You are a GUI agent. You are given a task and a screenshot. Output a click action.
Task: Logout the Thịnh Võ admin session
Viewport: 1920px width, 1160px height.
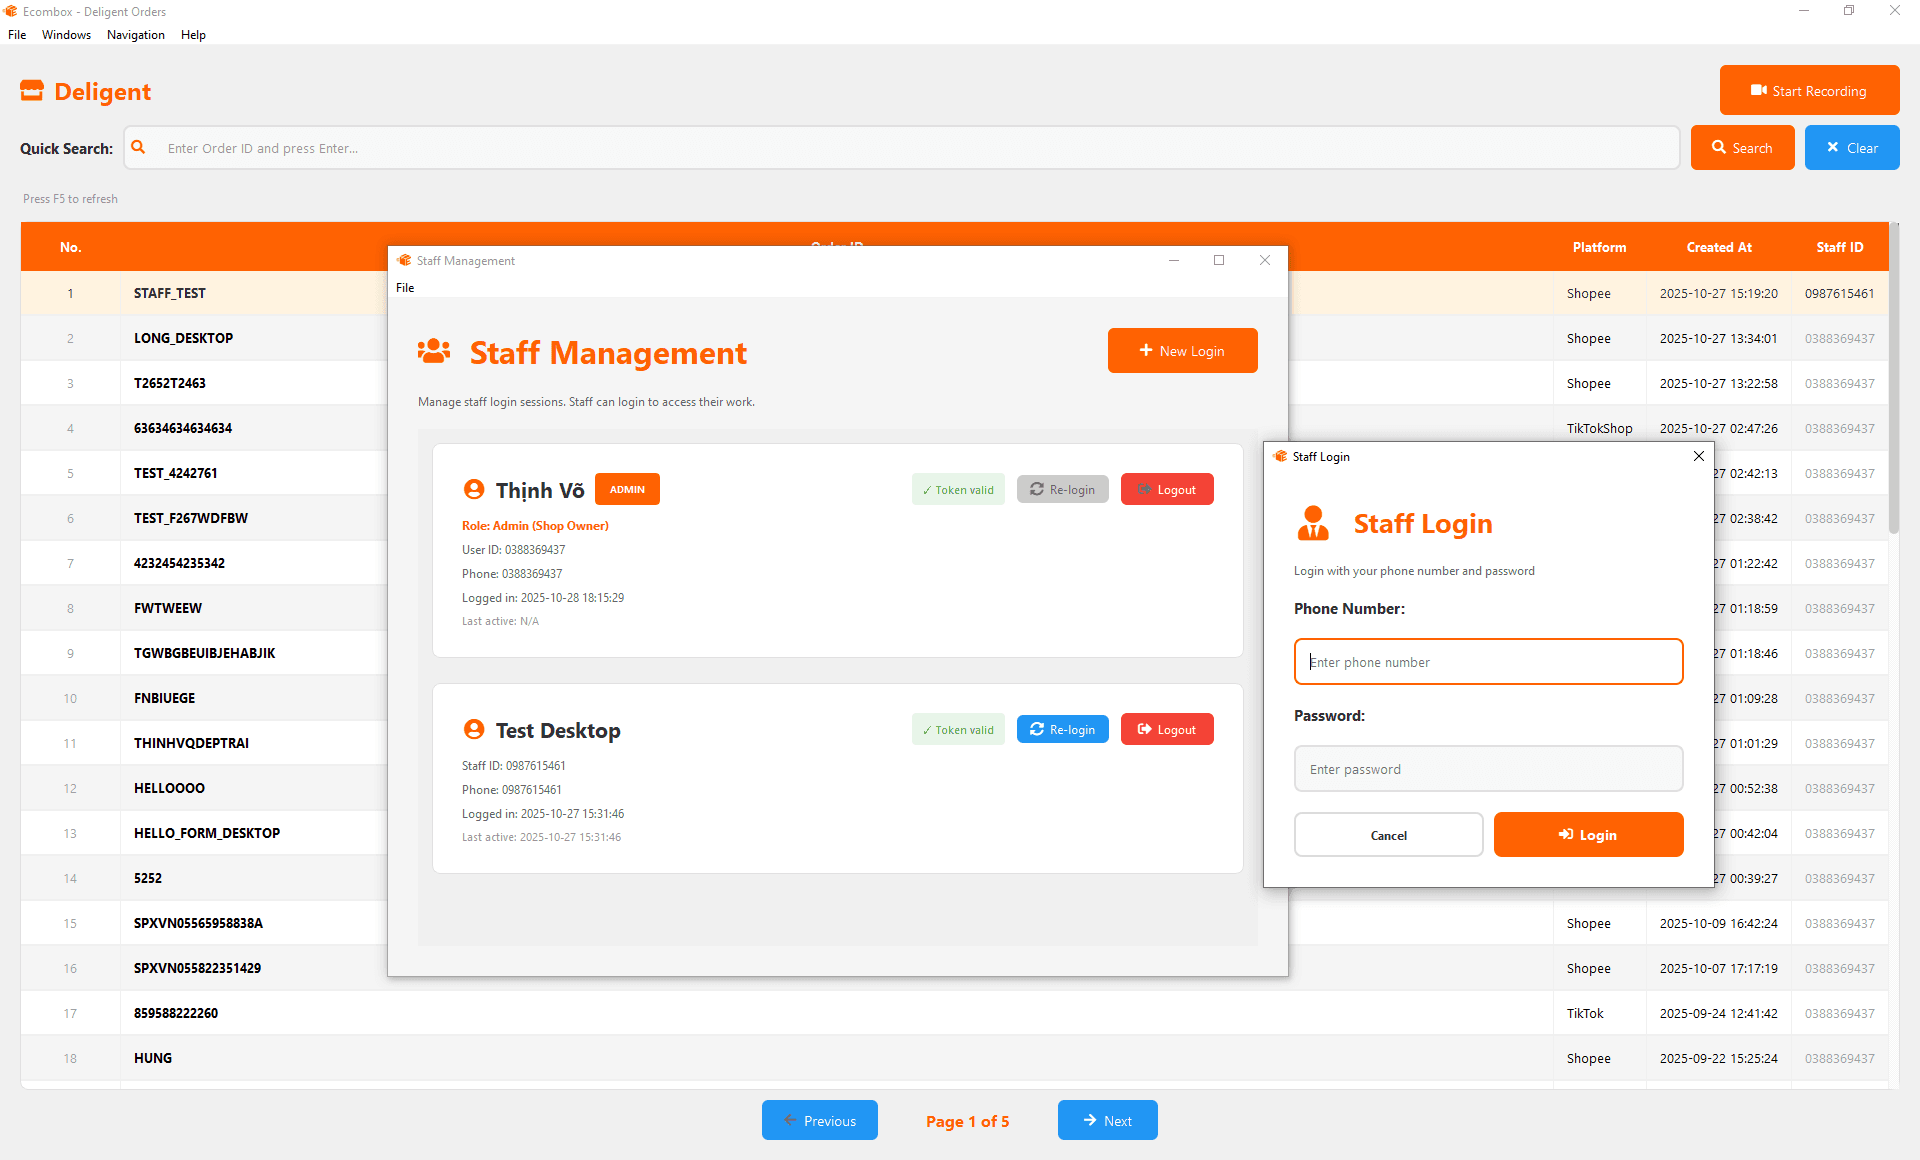tap(1167, 489)
